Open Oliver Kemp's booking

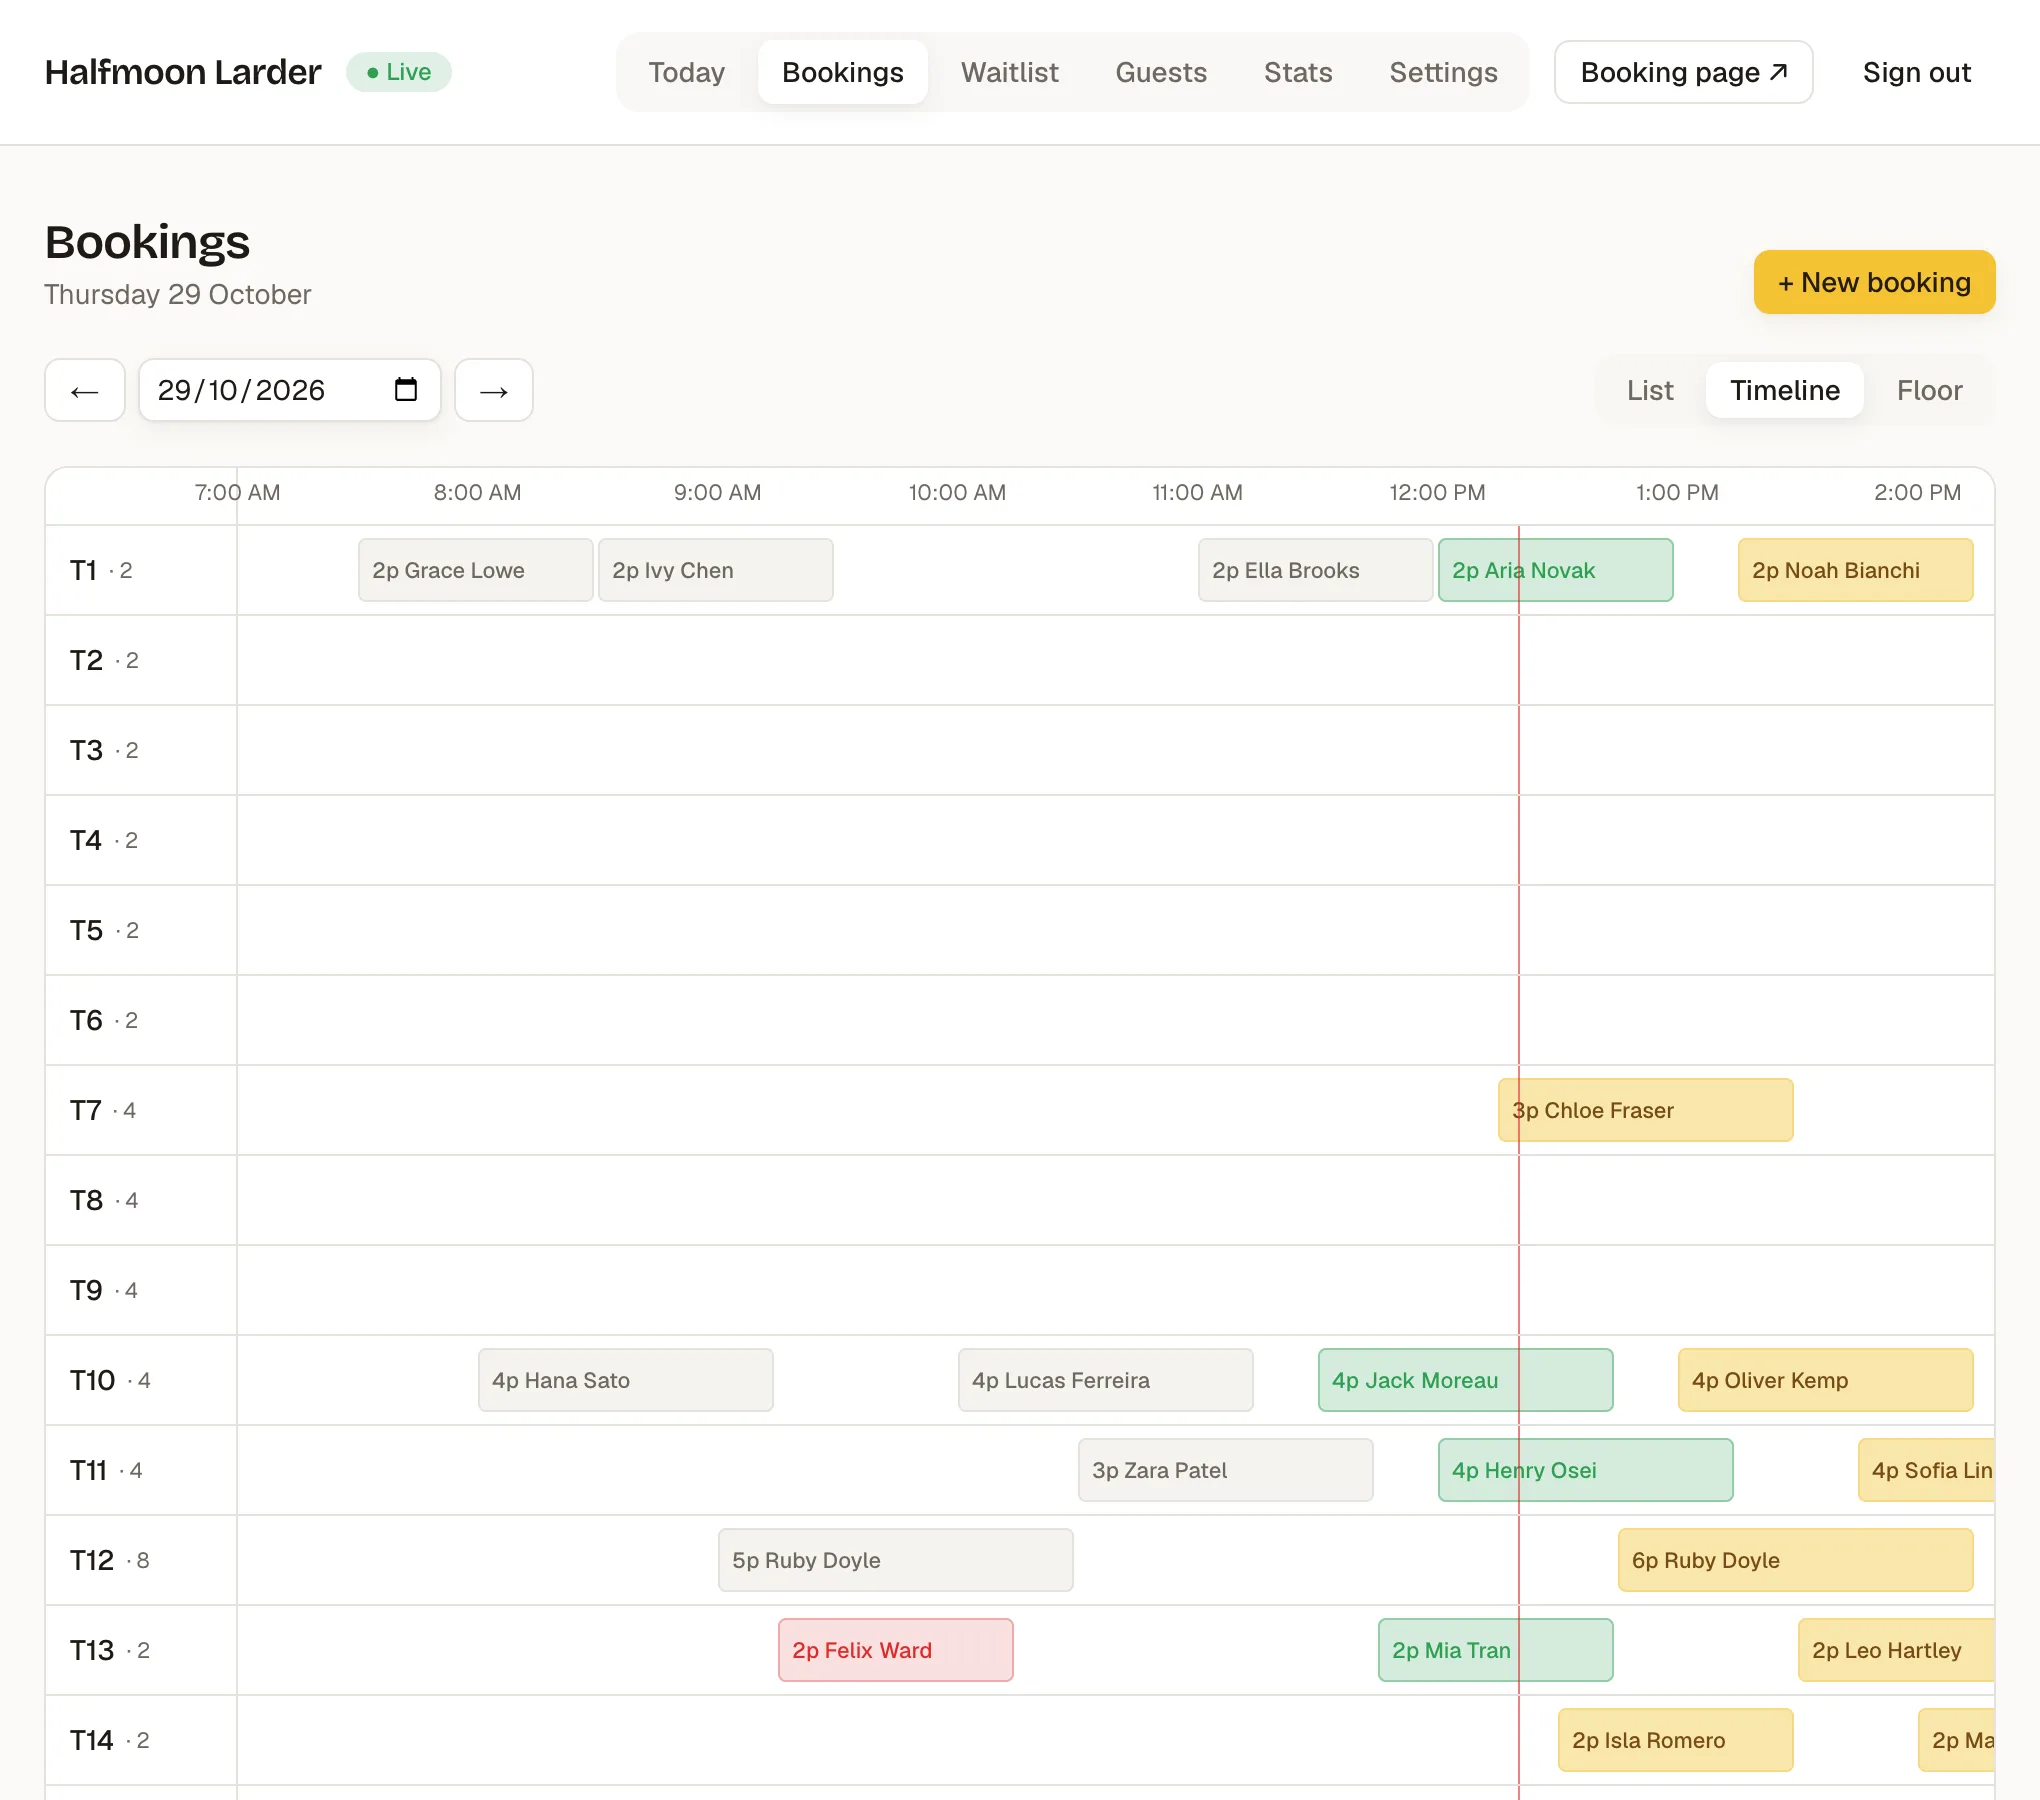pyautogui.click(x=1826, y=1380)
